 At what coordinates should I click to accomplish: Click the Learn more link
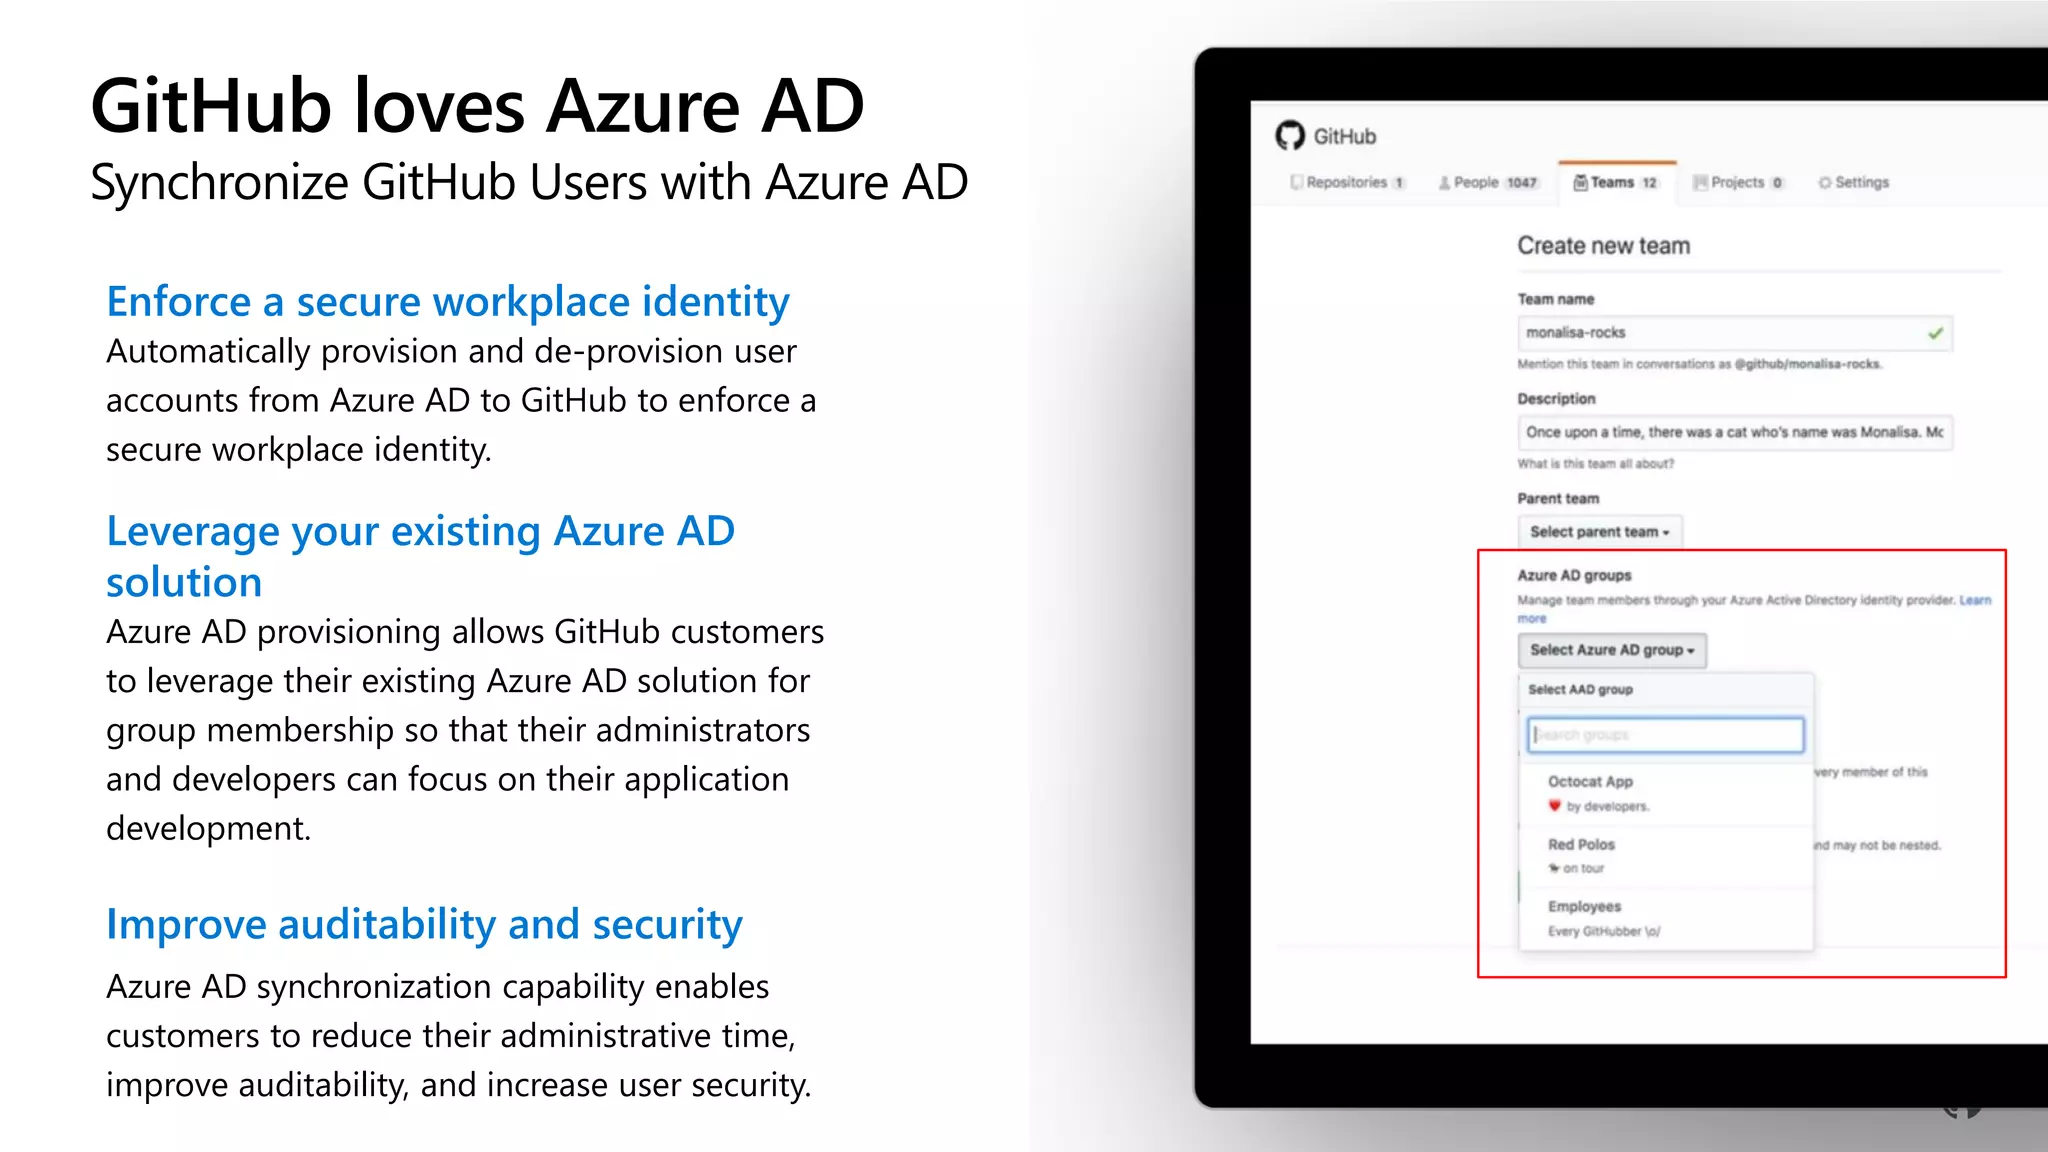(1974, 600)
